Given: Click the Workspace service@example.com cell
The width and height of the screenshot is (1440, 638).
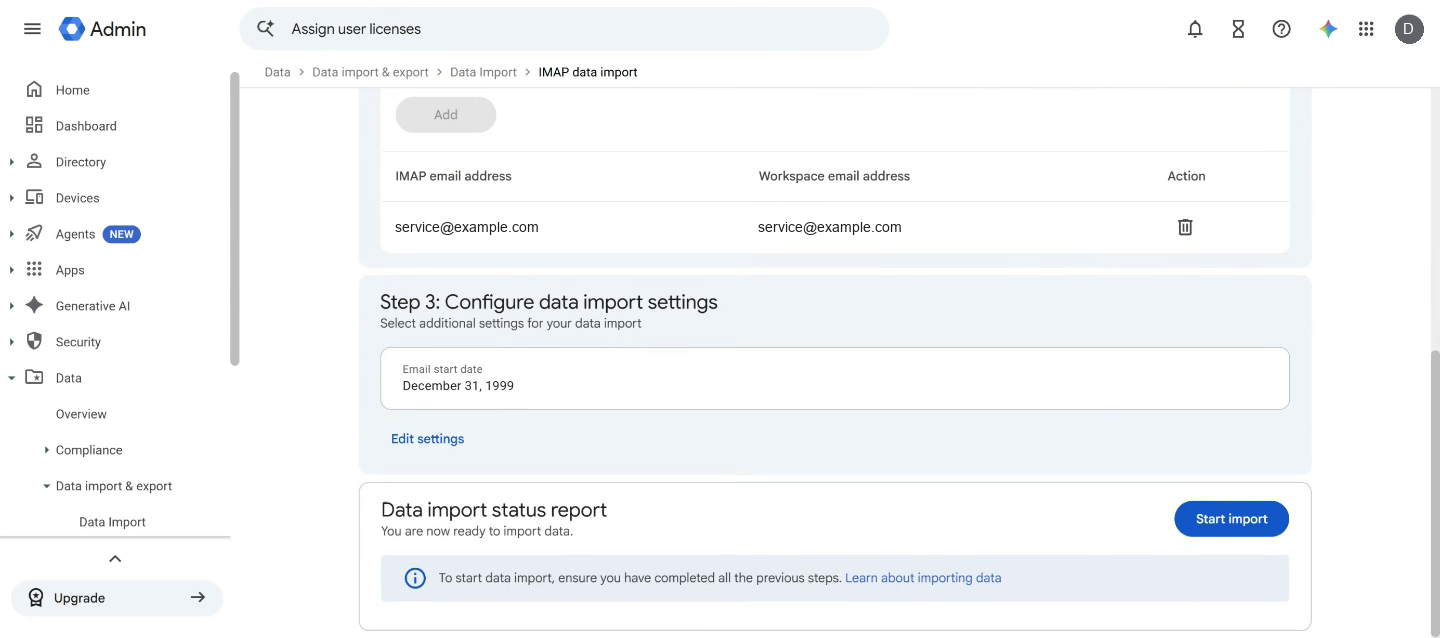Looking at the screenshot, I should [x=830, y=227].
